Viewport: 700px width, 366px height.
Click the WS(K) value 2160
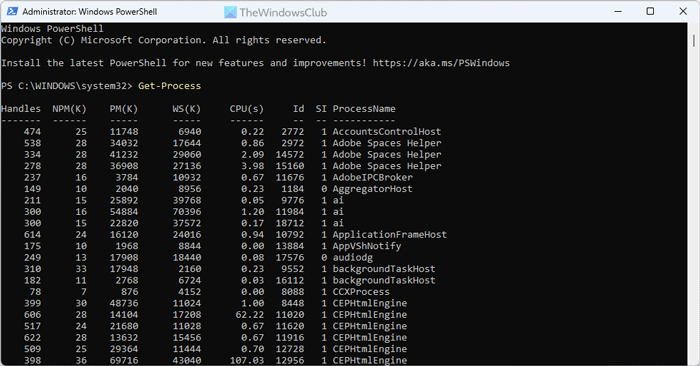point(190,269)
